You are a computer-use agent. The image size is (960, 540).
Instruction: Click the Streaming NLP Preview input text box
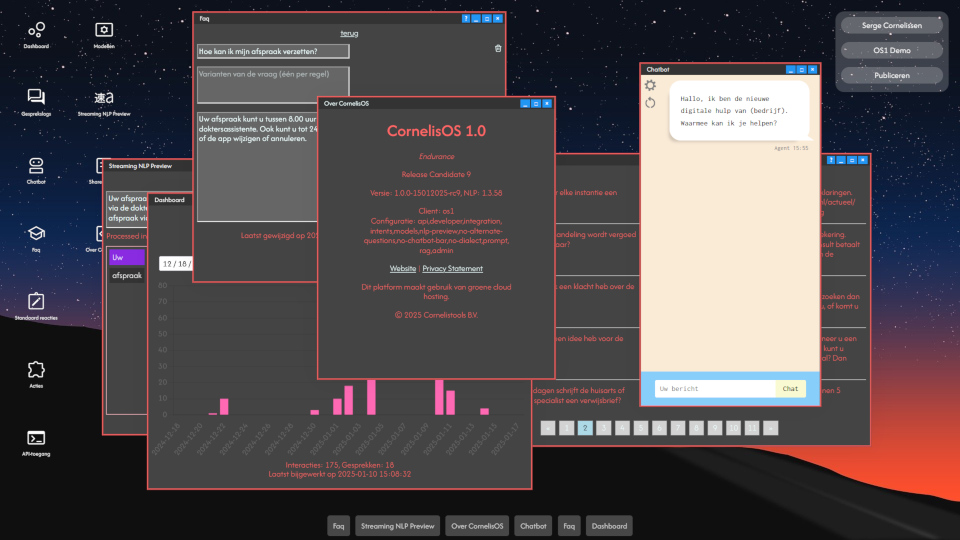[x=128, y=208]
